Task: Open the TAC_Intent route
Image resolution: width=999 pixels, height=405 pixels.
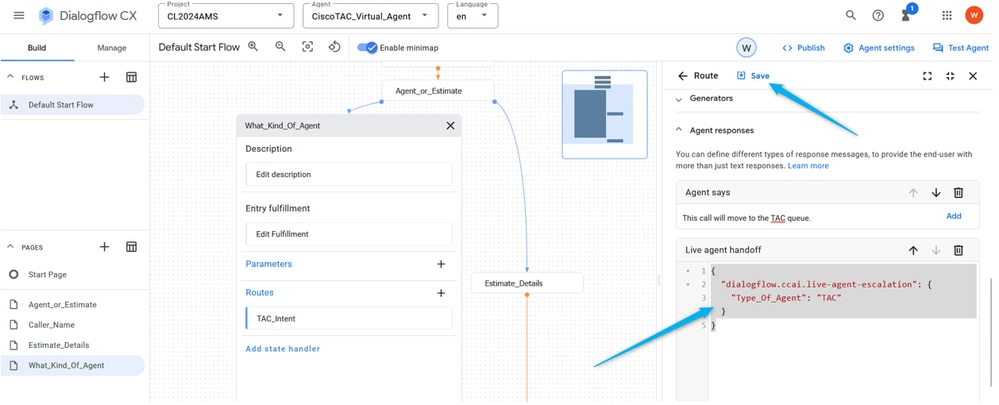Action: [349, 318]
